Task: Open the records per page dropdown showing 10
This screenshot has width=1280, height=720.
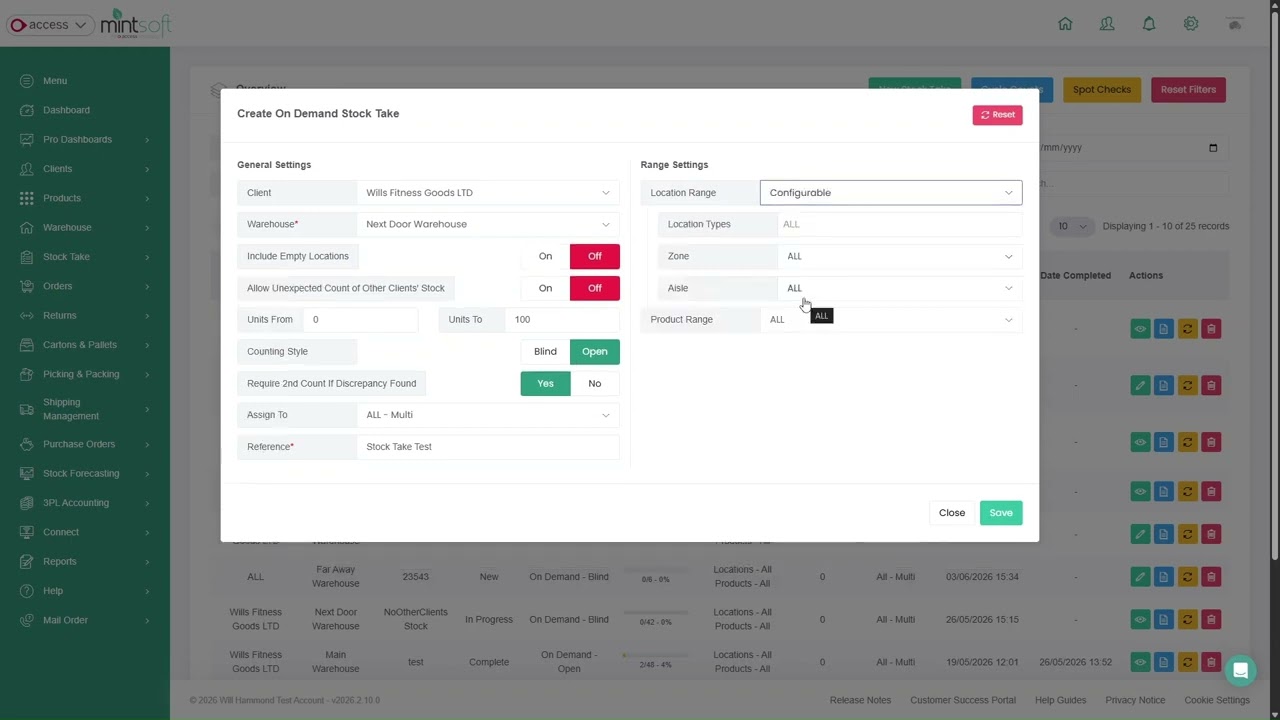Action: pyautogui.click(x=1071, y=226)
